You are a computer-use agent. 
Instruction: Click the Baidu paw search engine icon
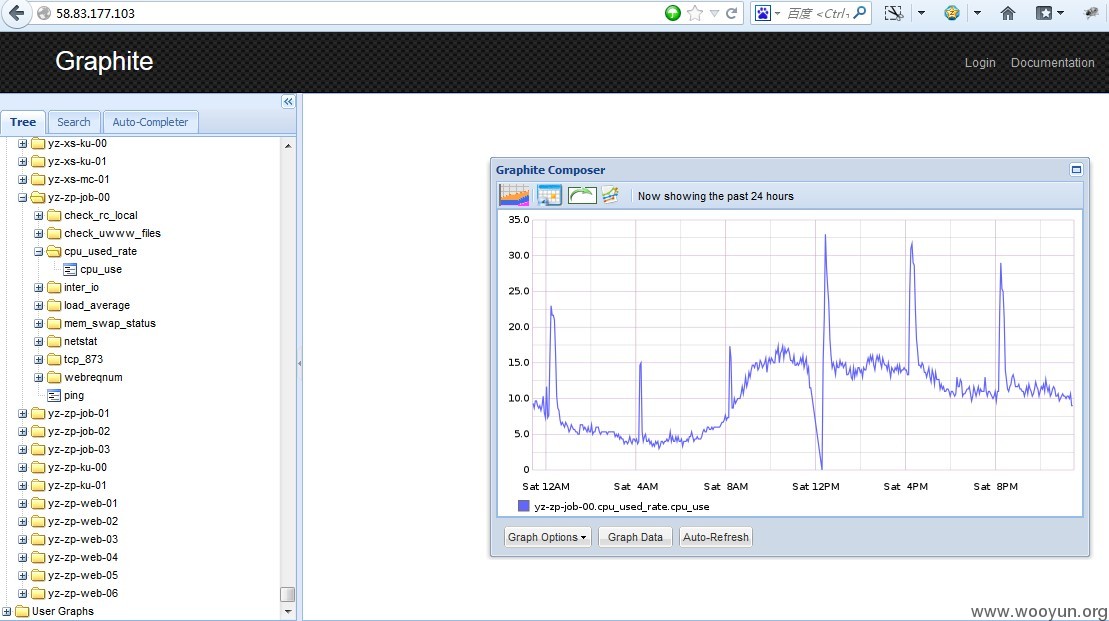762,13
